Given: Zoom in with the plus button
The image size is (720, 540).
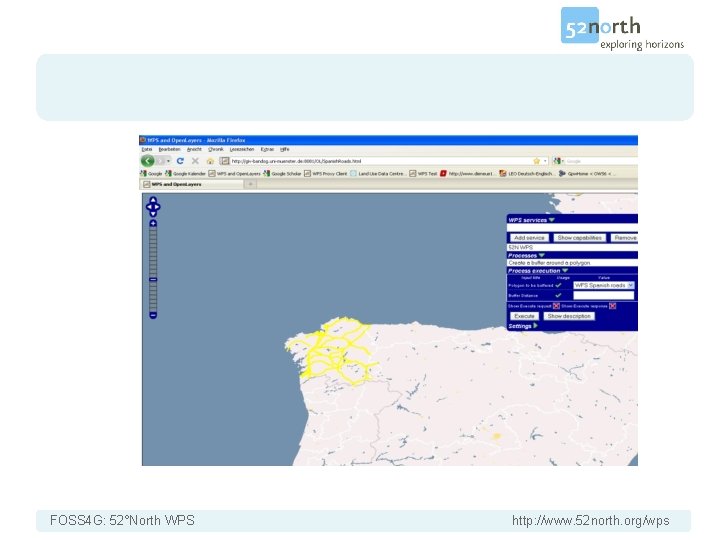Looking at the screenshot, I should [x=153, y=224].
